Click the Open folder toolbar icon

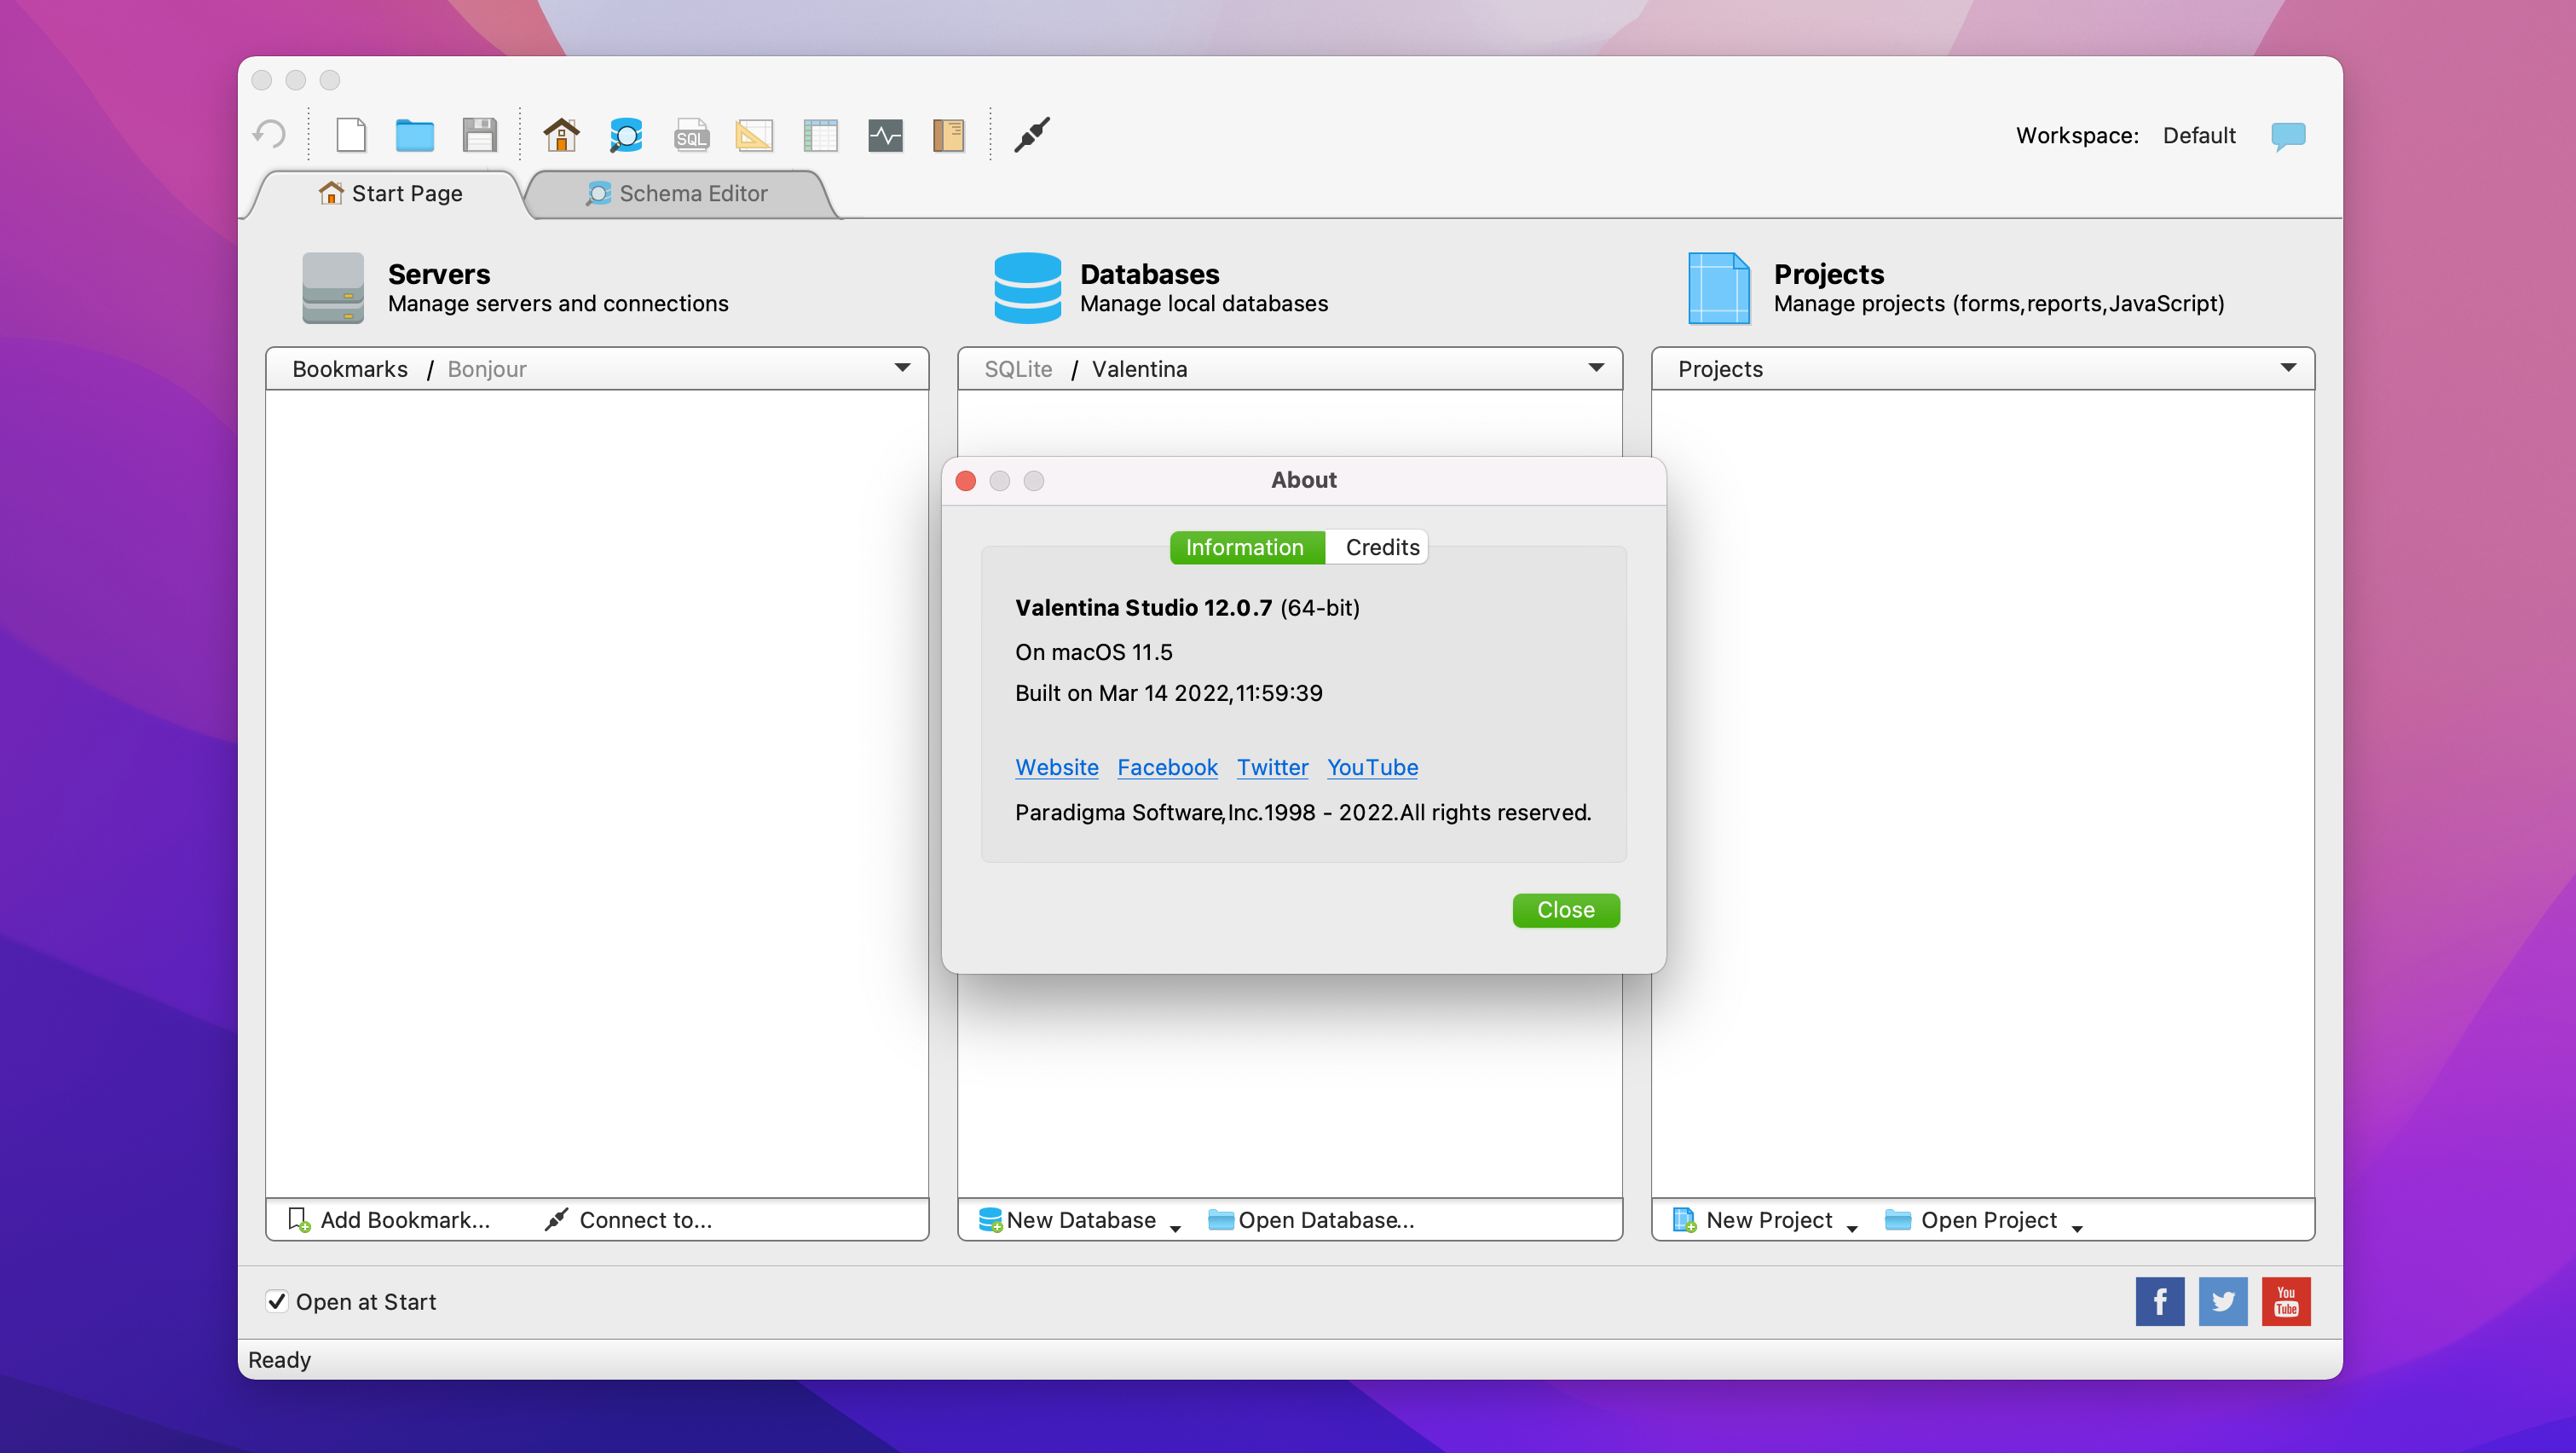tap(414, 135)
